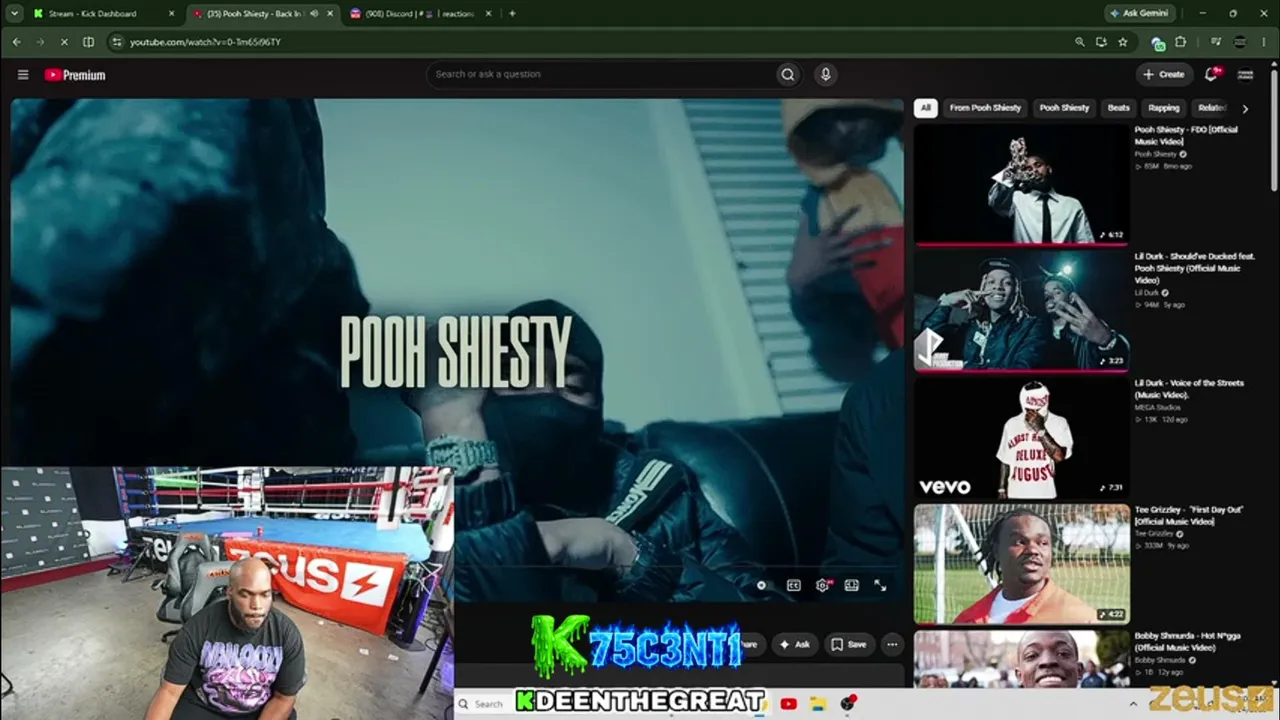
Task: Open YouTube from the taskbar
Action: coord(788,704)
